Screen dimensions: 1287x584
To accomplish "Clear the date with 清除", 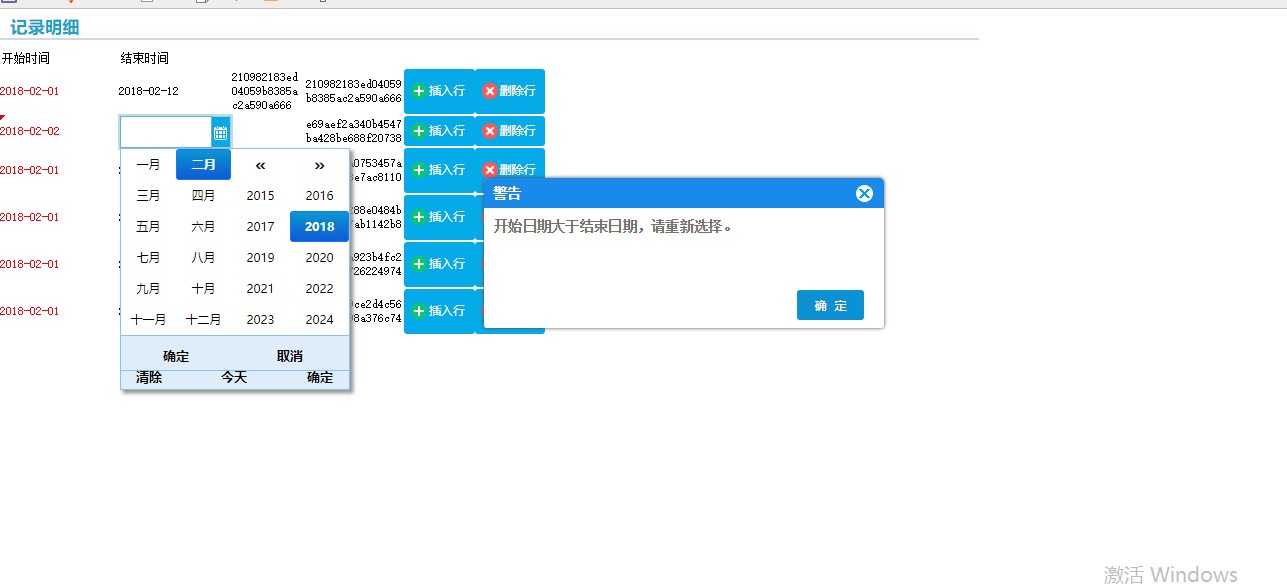I will 149,378.
